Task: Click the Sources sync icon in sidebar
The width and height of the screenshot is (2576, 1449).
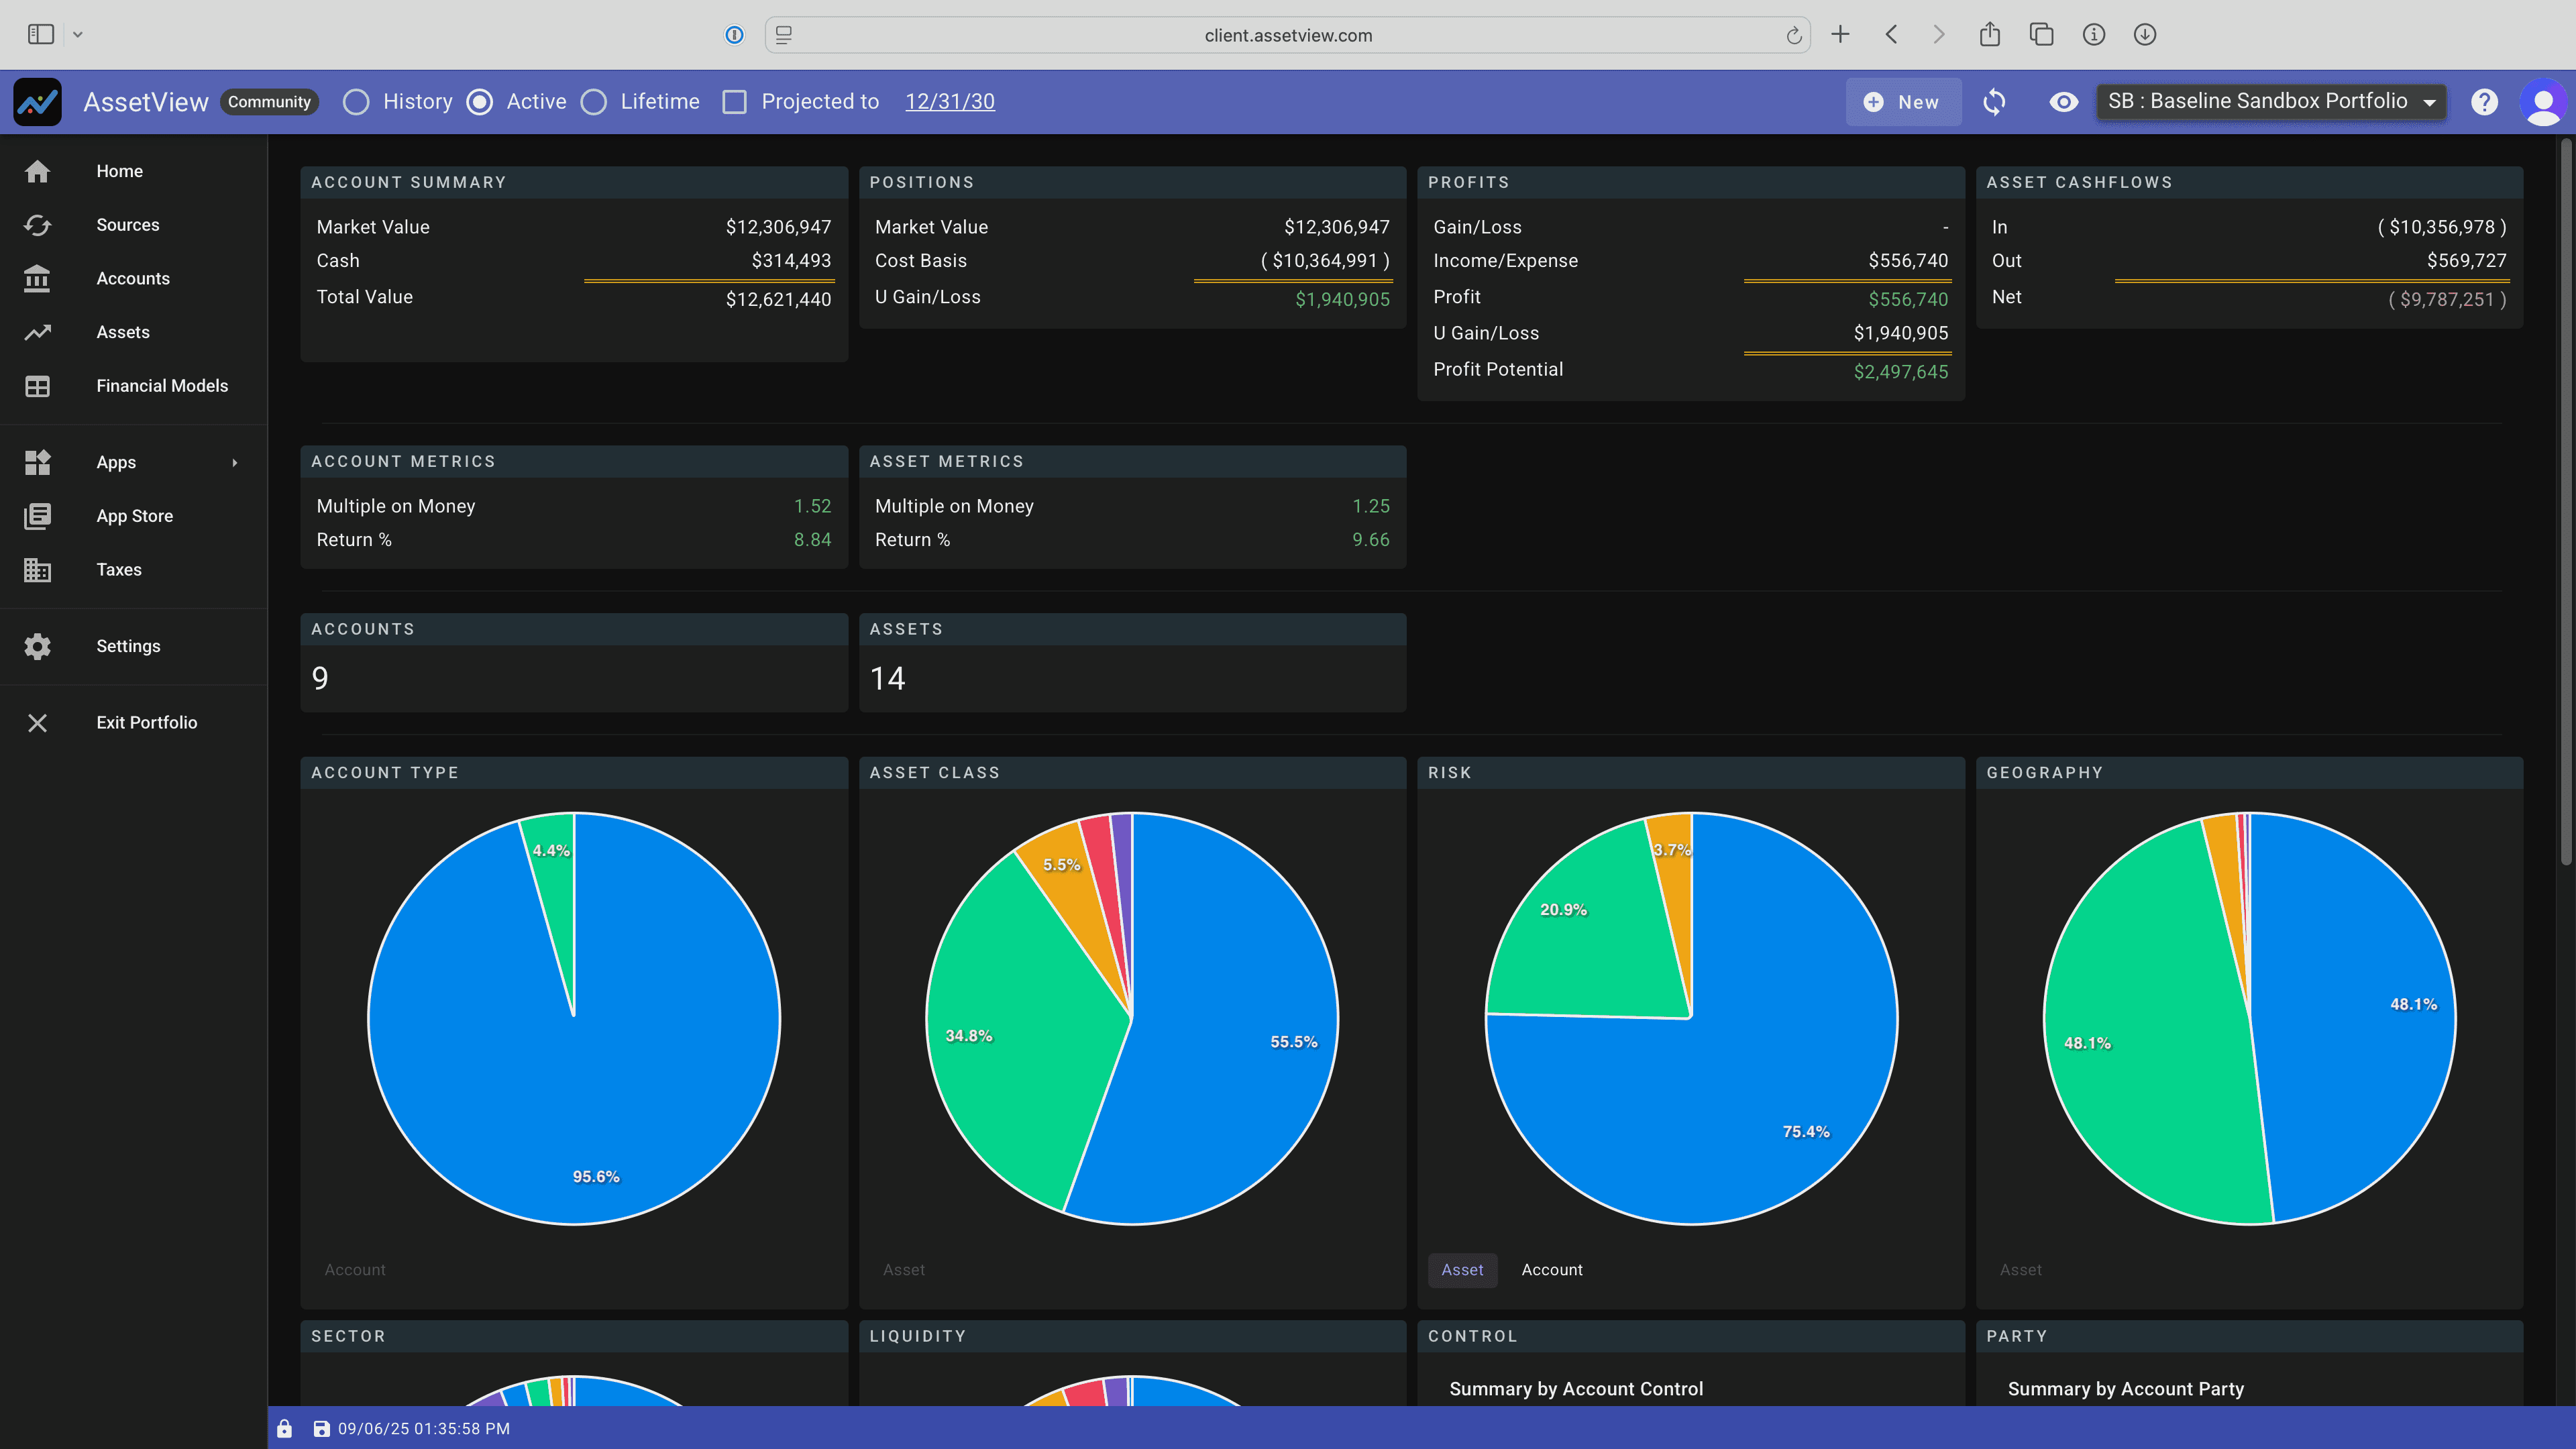Action: 37,225
